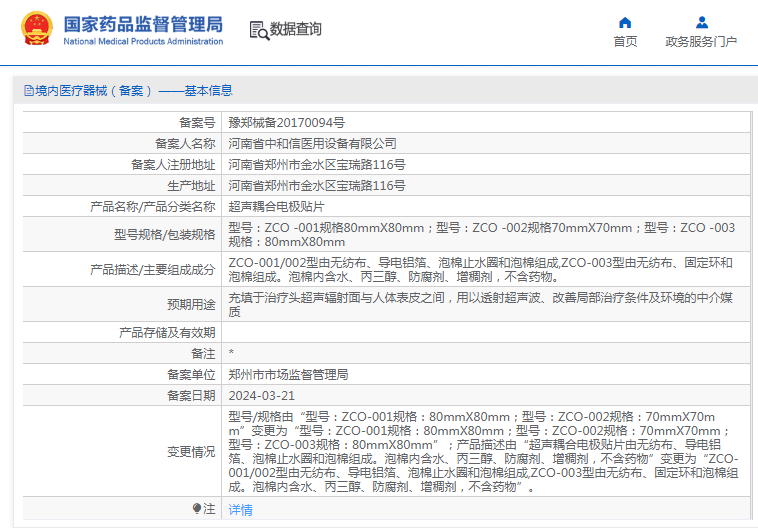Click the 生产地址 row label

click(x=191, y=186)
